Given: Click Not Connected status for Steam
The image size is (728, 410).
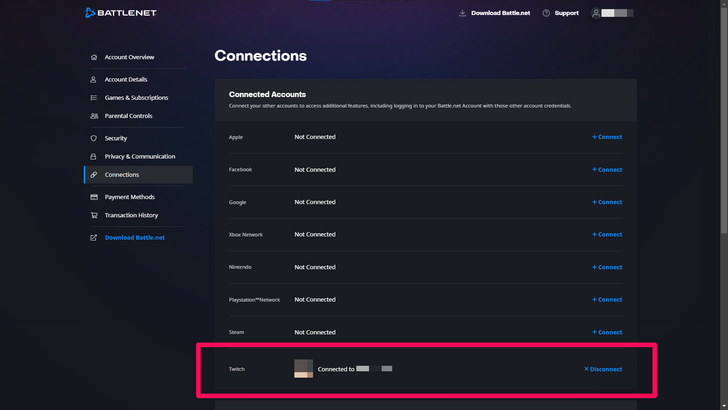Looking at the screenshot, I should coord(315,332).
